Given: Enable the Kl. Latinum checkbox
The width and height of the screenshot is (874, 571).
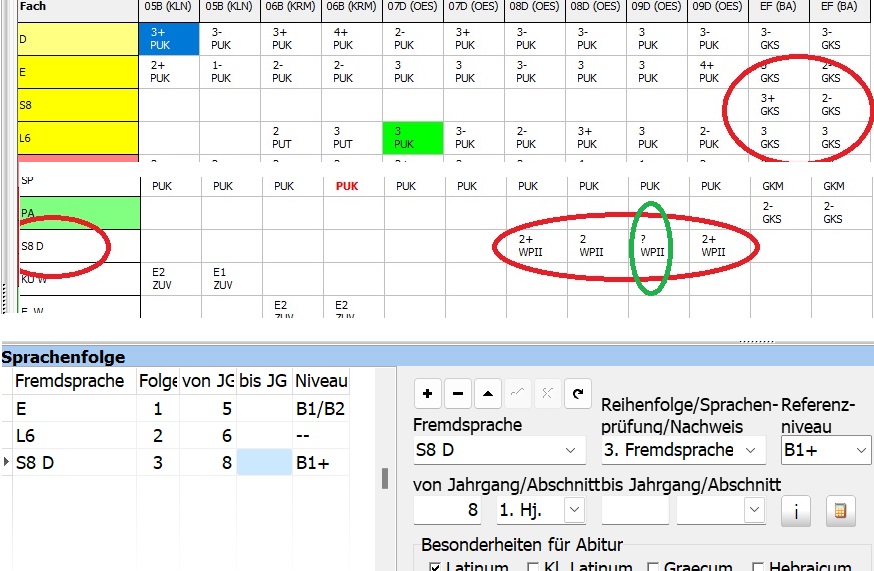Looking at the screenshot, I should [x=533, y=567].
